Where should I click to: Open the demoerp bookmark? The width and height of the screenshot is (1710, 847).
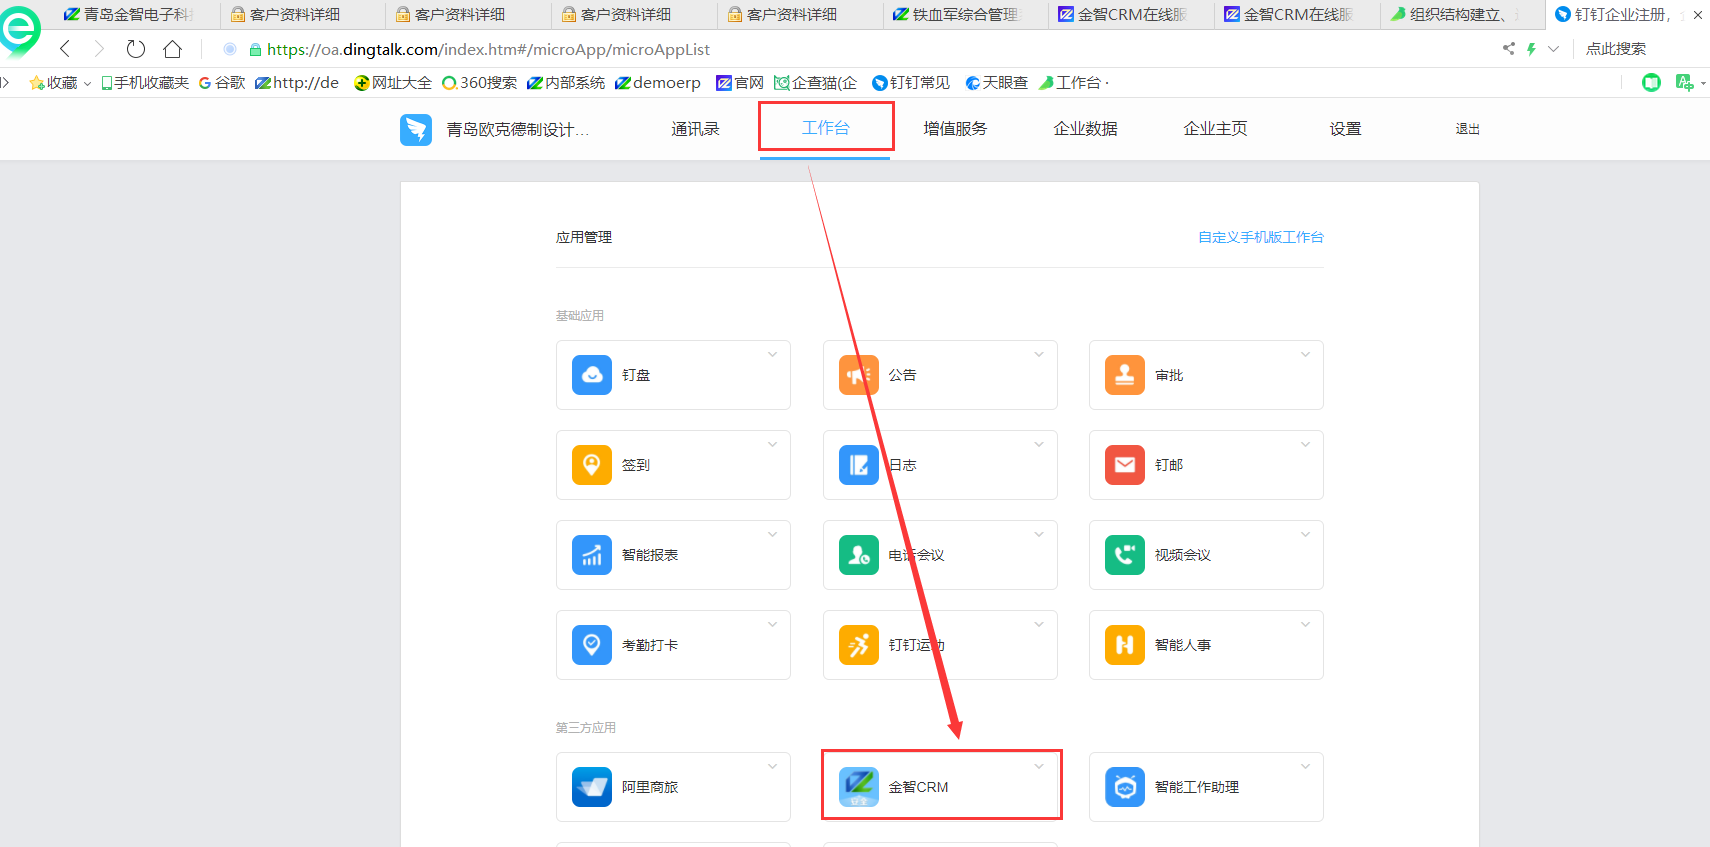click(657, 82)
